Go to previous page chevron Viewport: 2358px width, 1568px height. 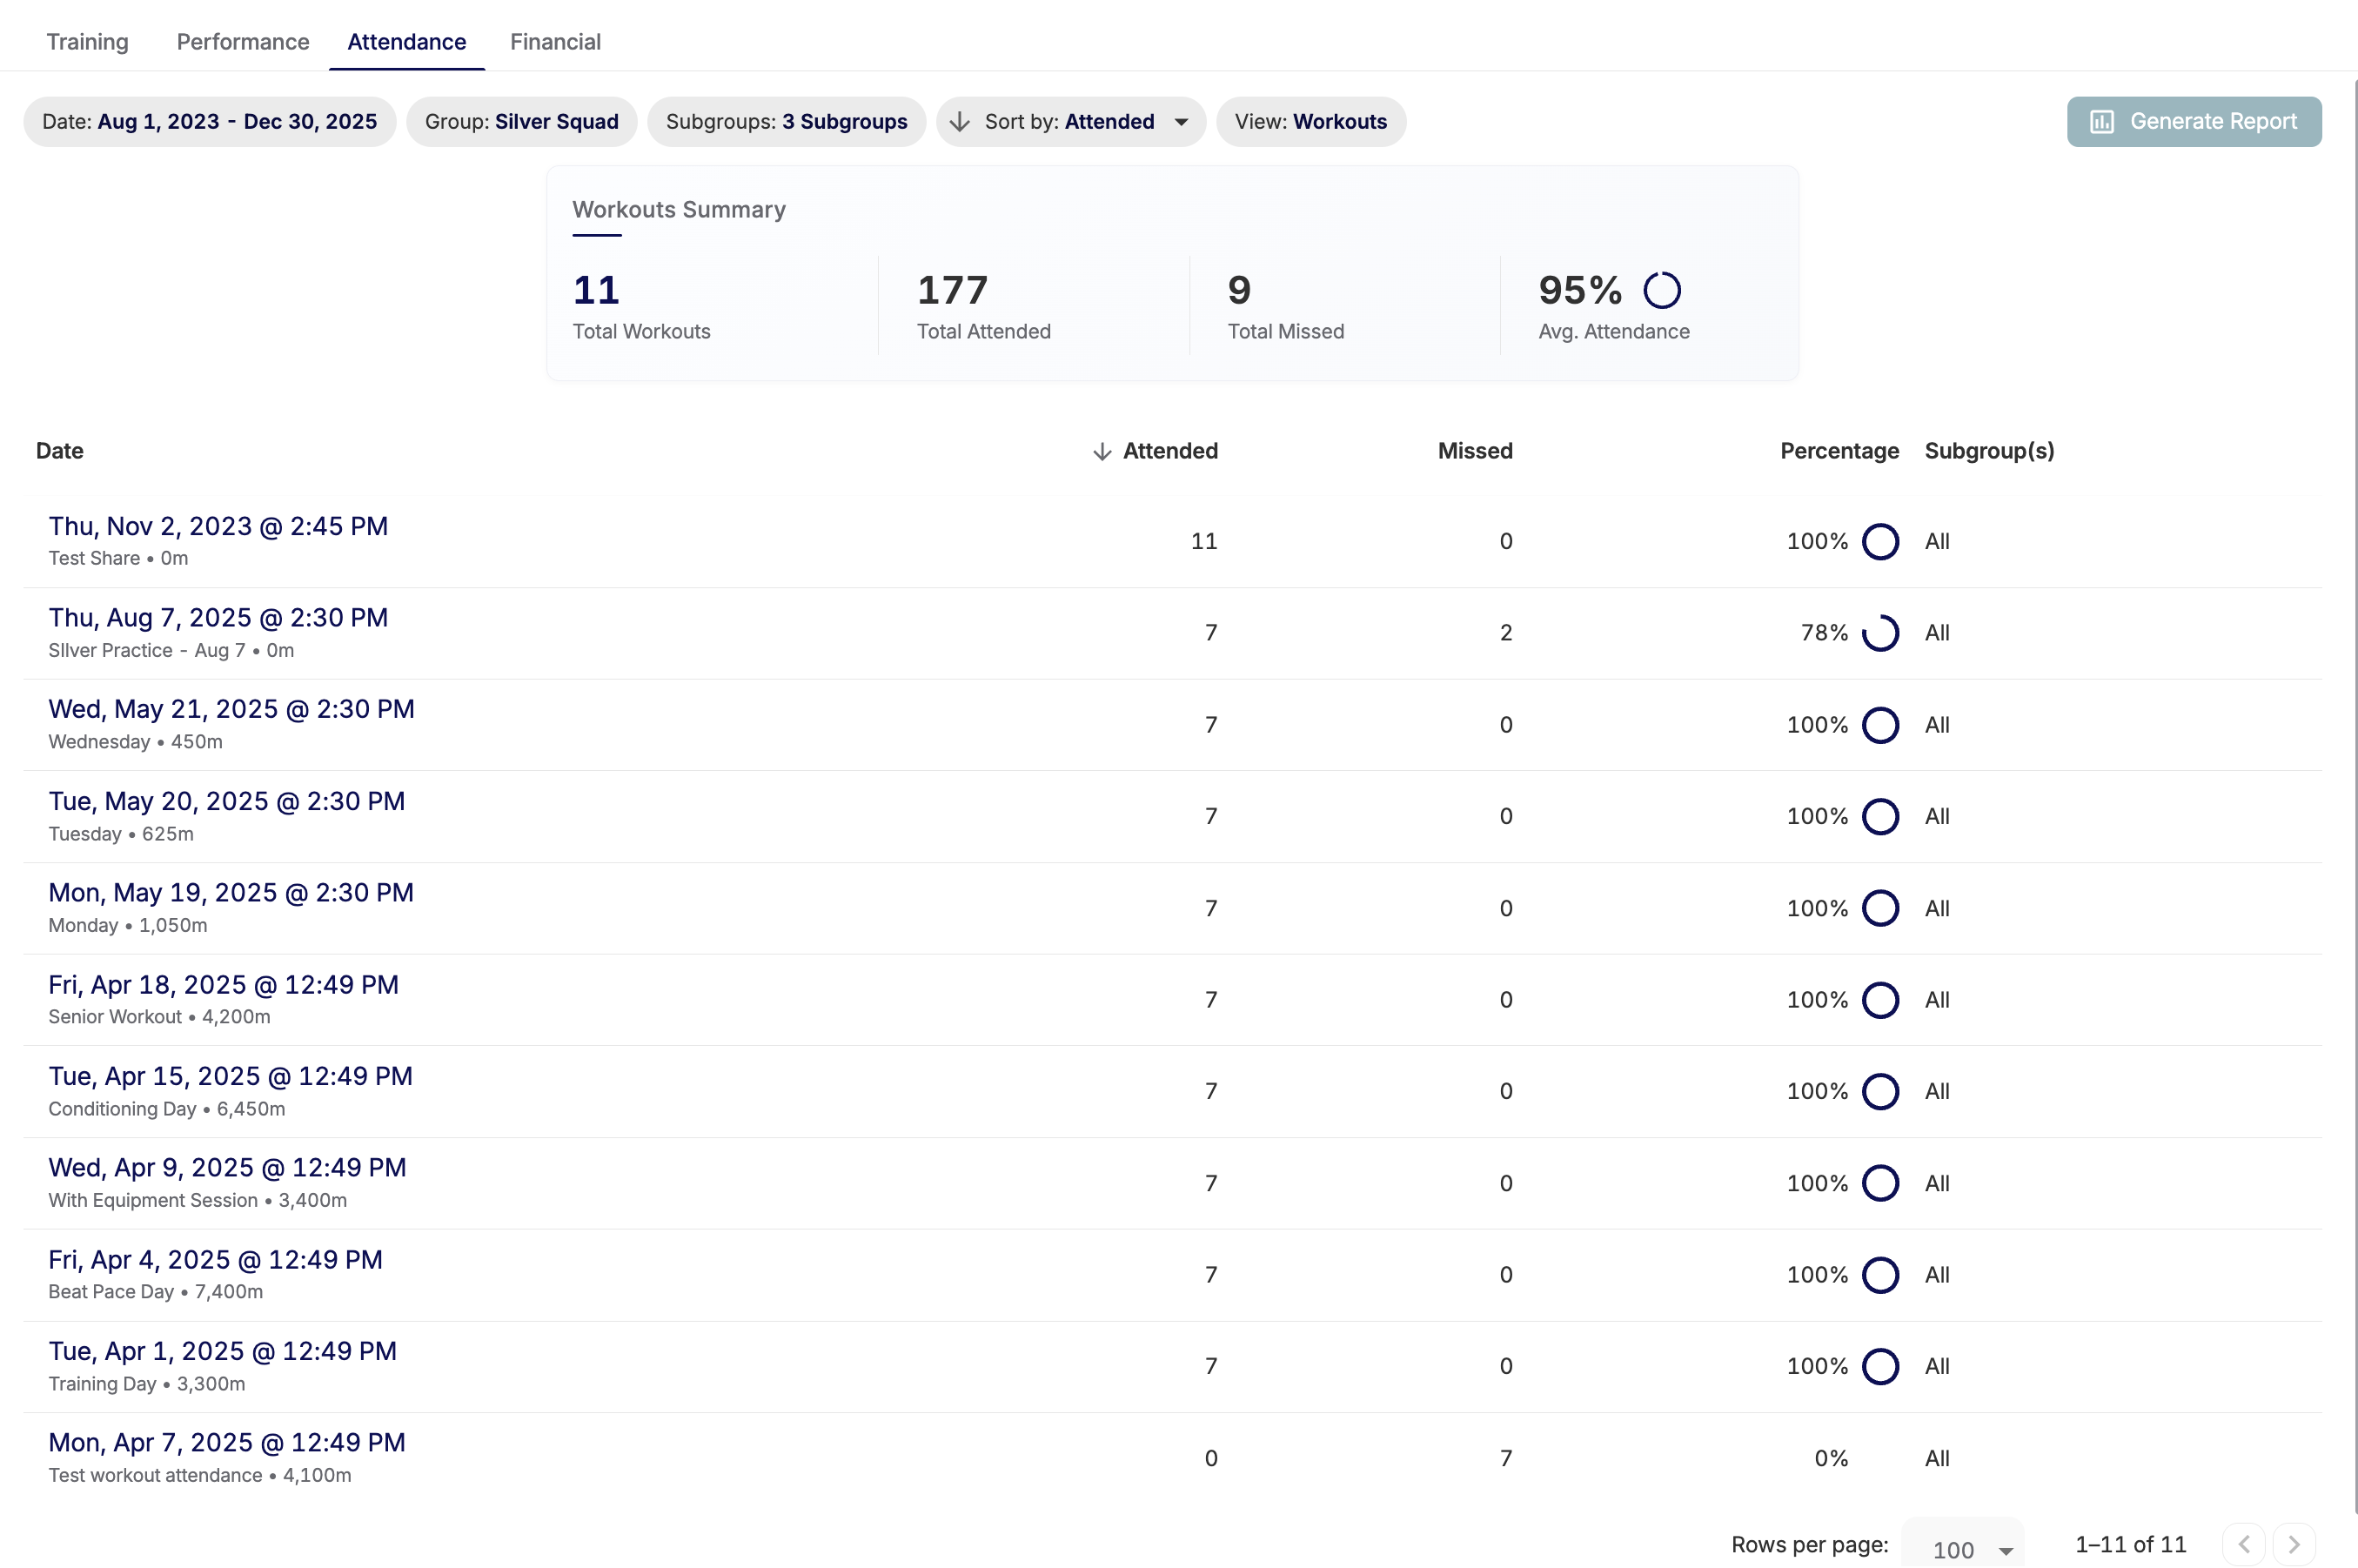pos(2244,1544)
